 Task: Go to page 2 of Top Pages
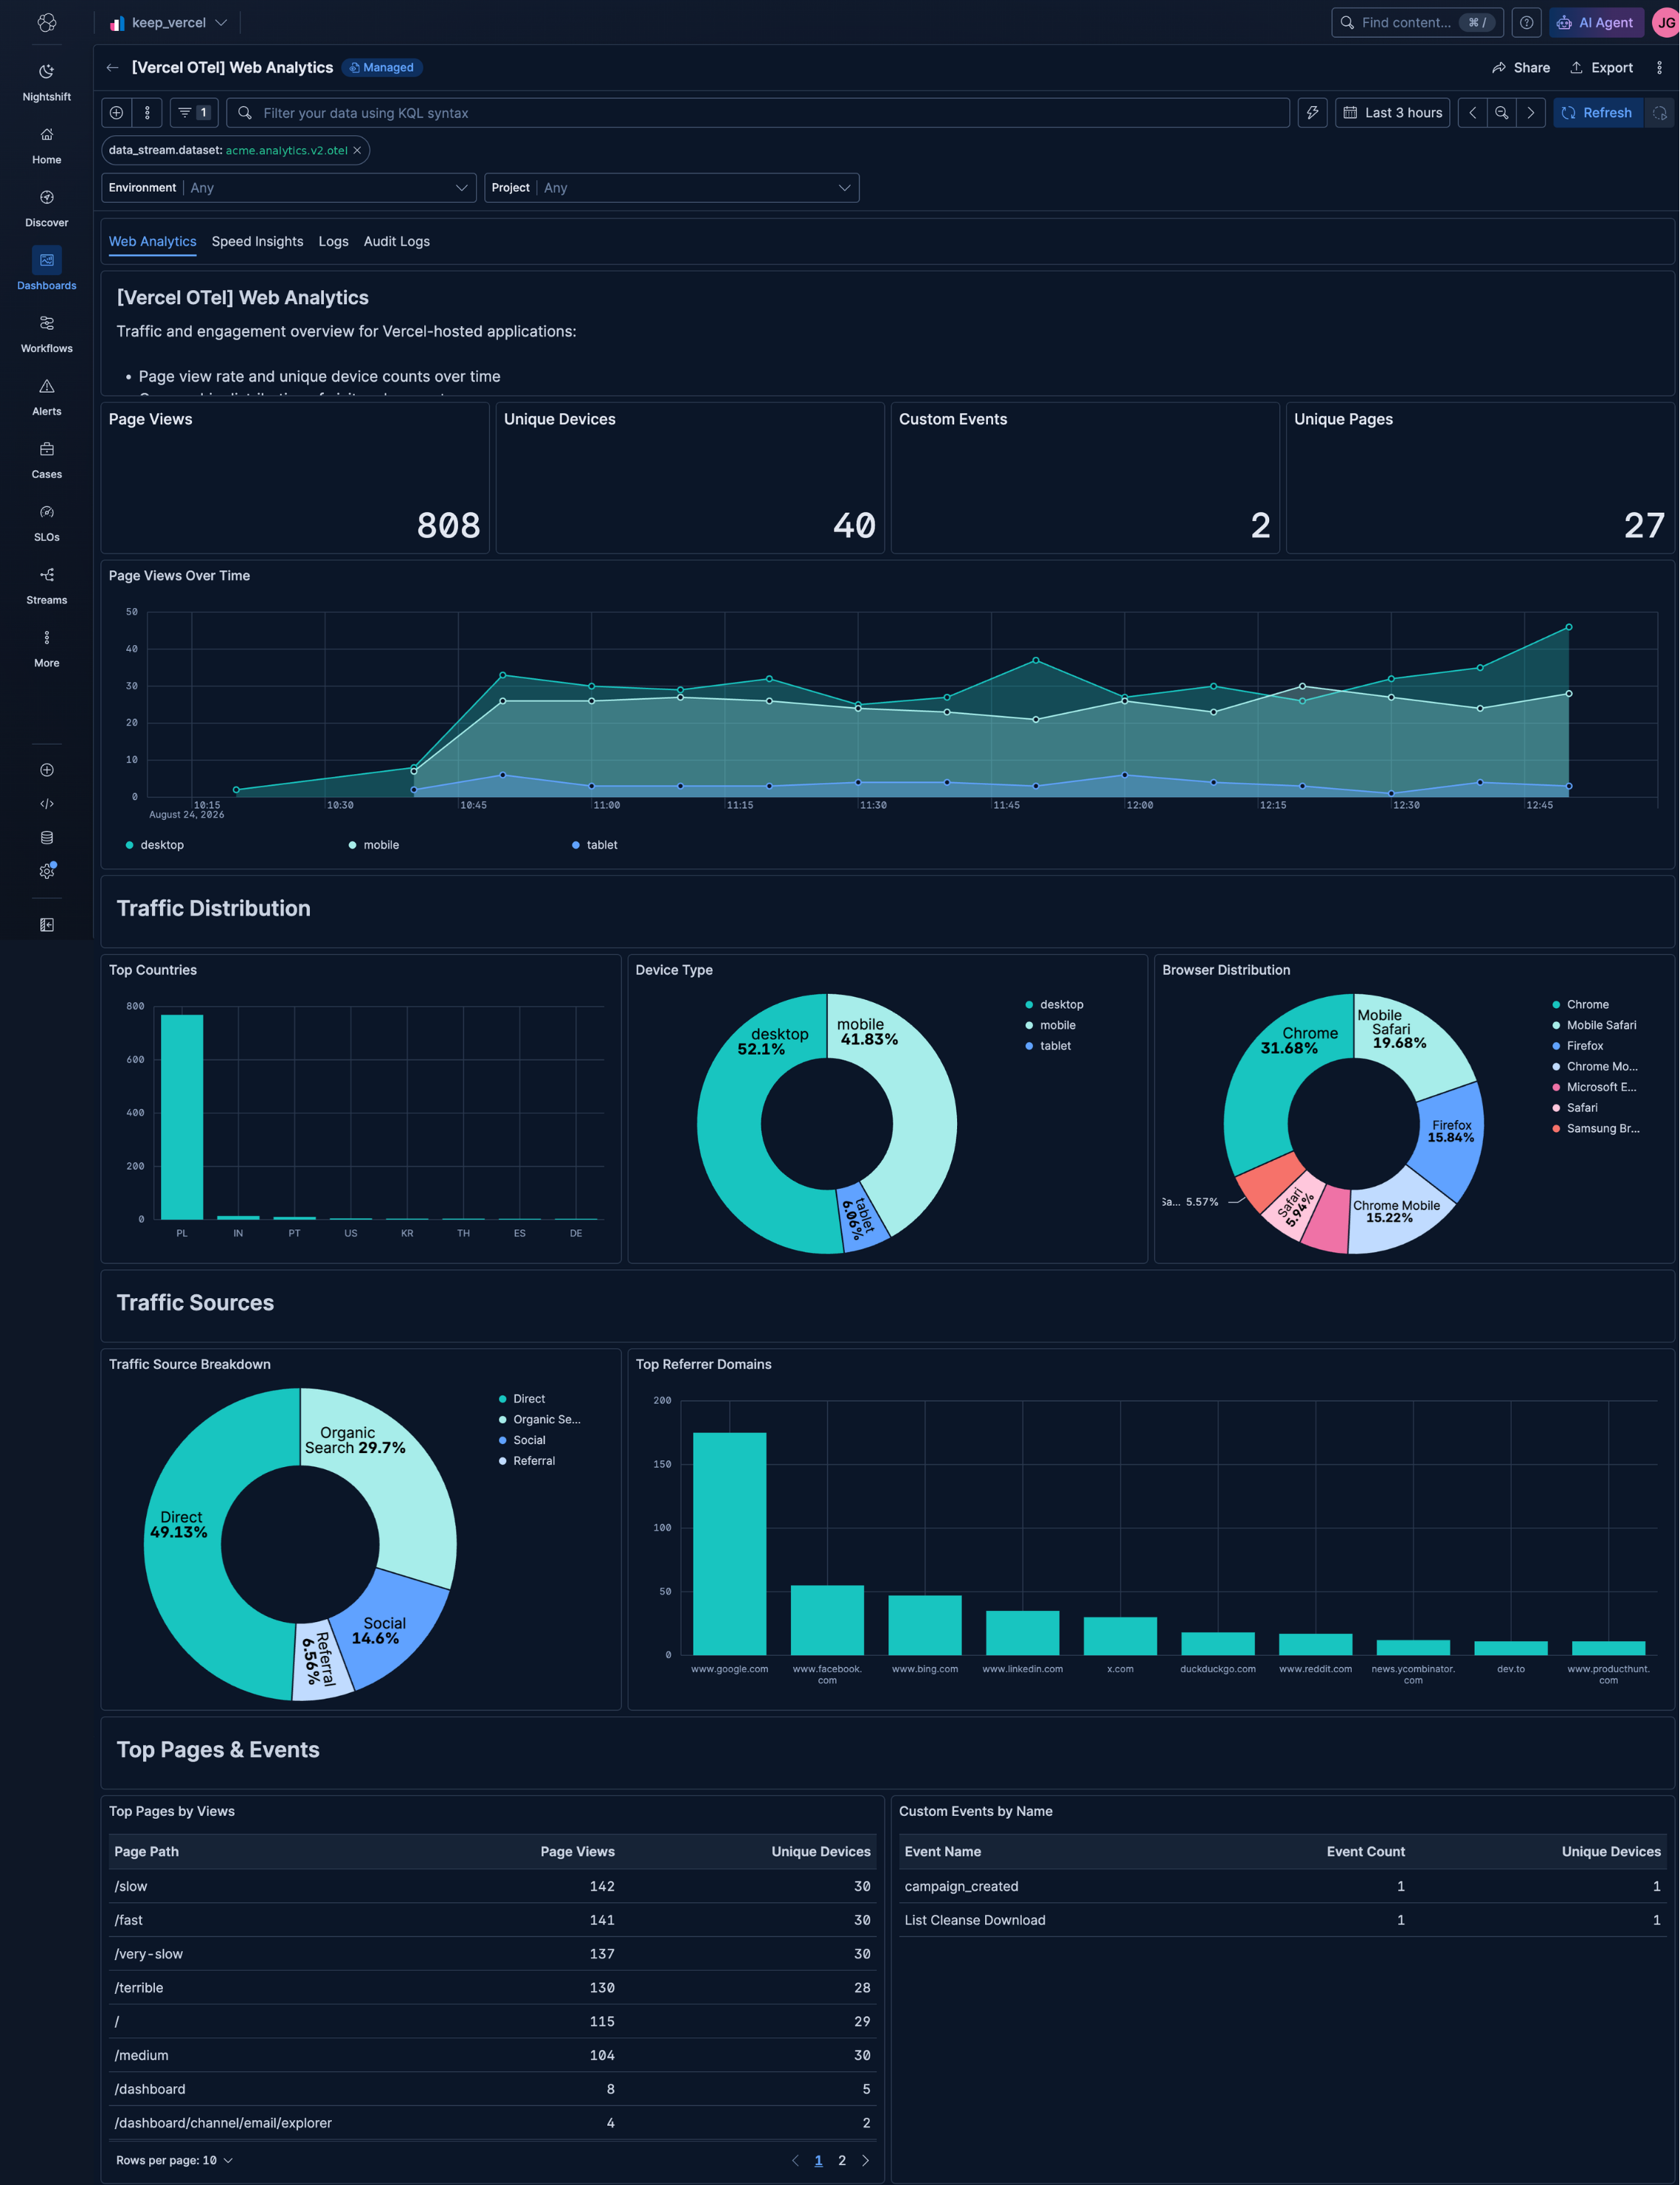coord(842,2160)
